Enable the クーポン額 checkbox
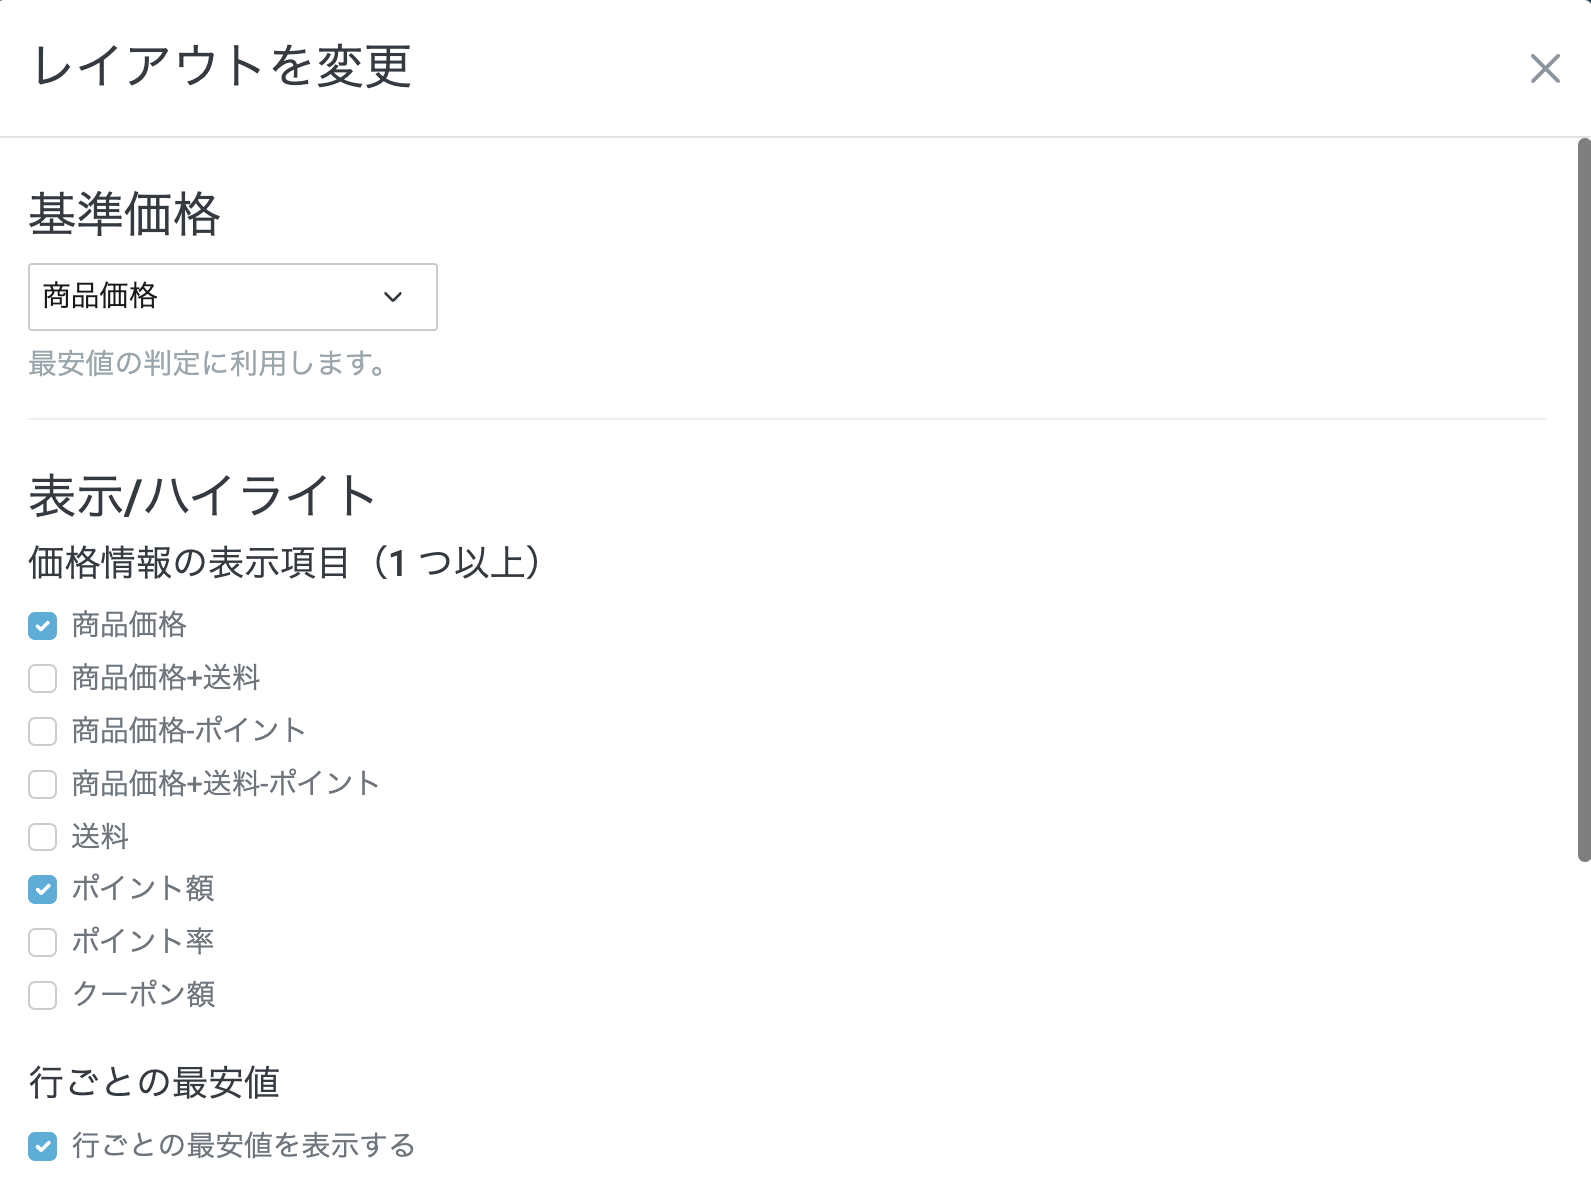 coord(43,995)
